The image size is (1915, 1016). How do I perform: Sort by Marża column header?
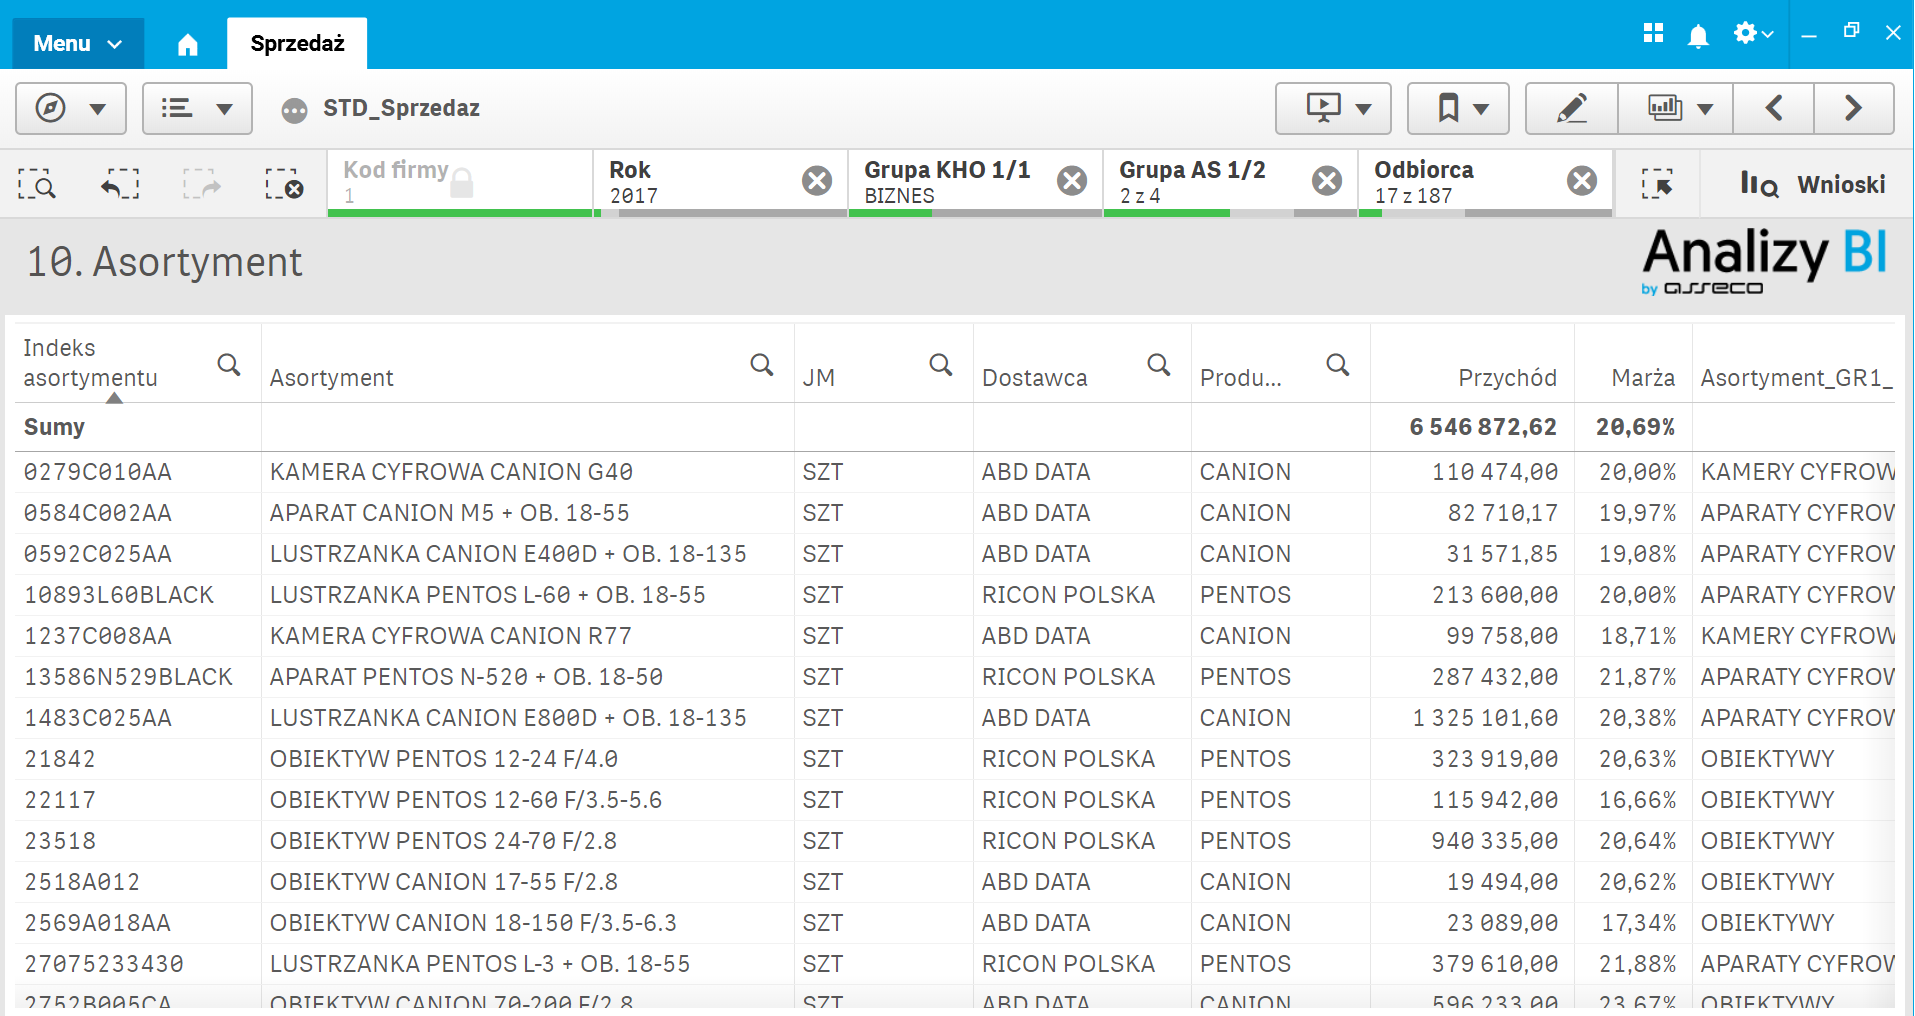point(1643,378)
